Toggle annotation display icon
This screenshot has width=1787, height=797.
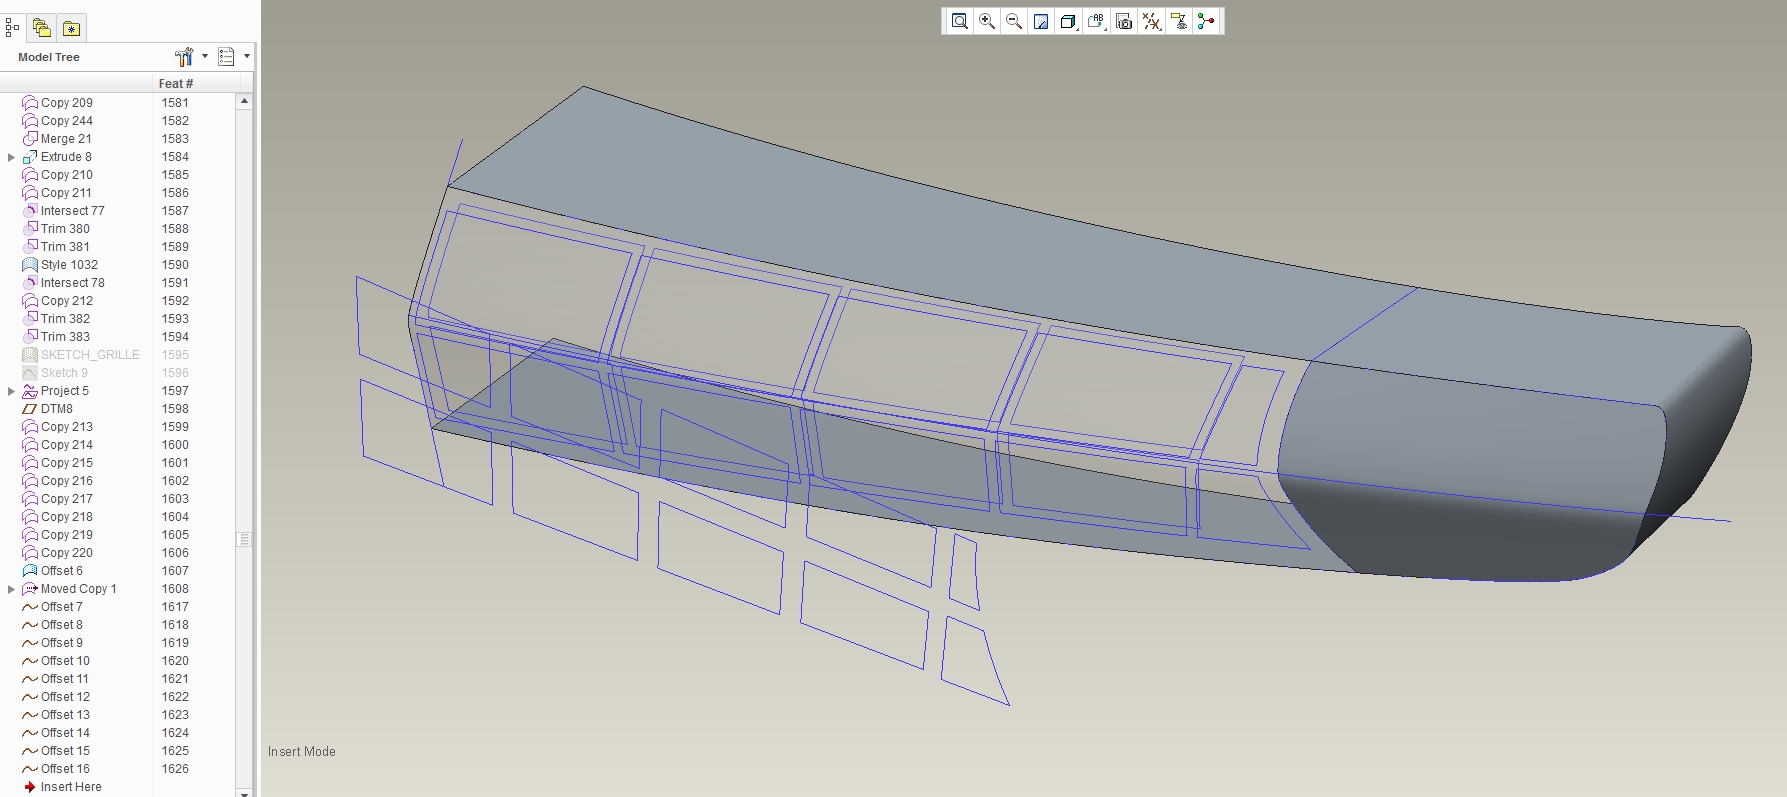tap(1180, 21)
